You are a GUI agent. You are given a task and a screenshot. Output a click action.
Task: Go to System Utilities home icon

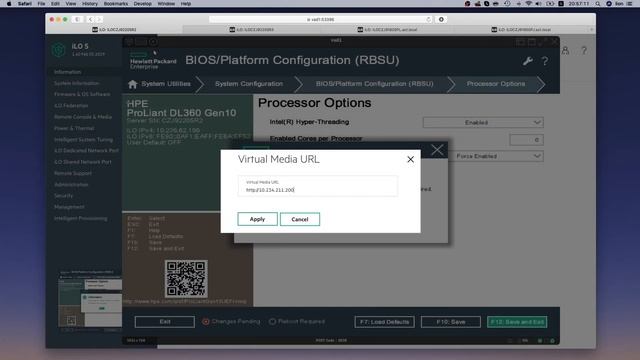[x=133, y=84]
